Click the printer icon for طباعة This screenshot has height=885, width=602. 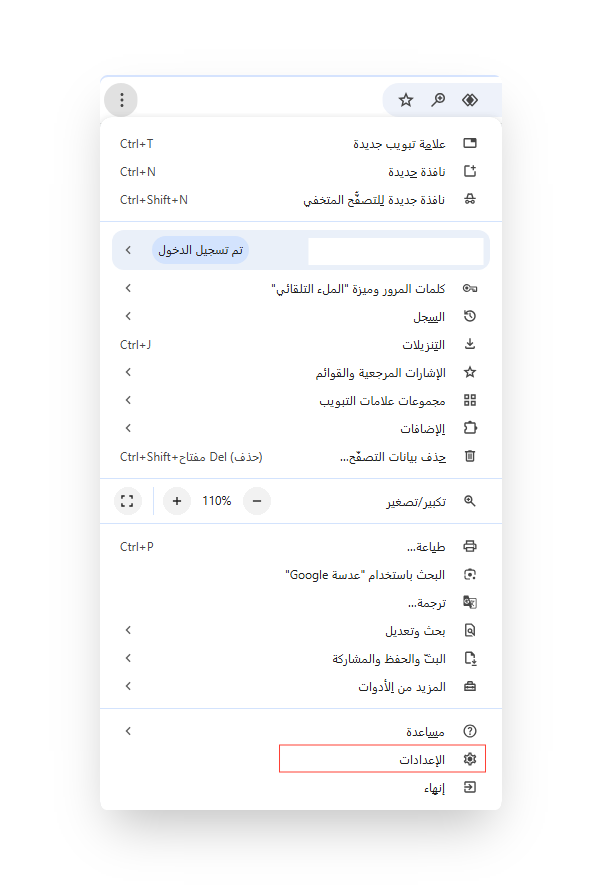click(x=470, y=547)
